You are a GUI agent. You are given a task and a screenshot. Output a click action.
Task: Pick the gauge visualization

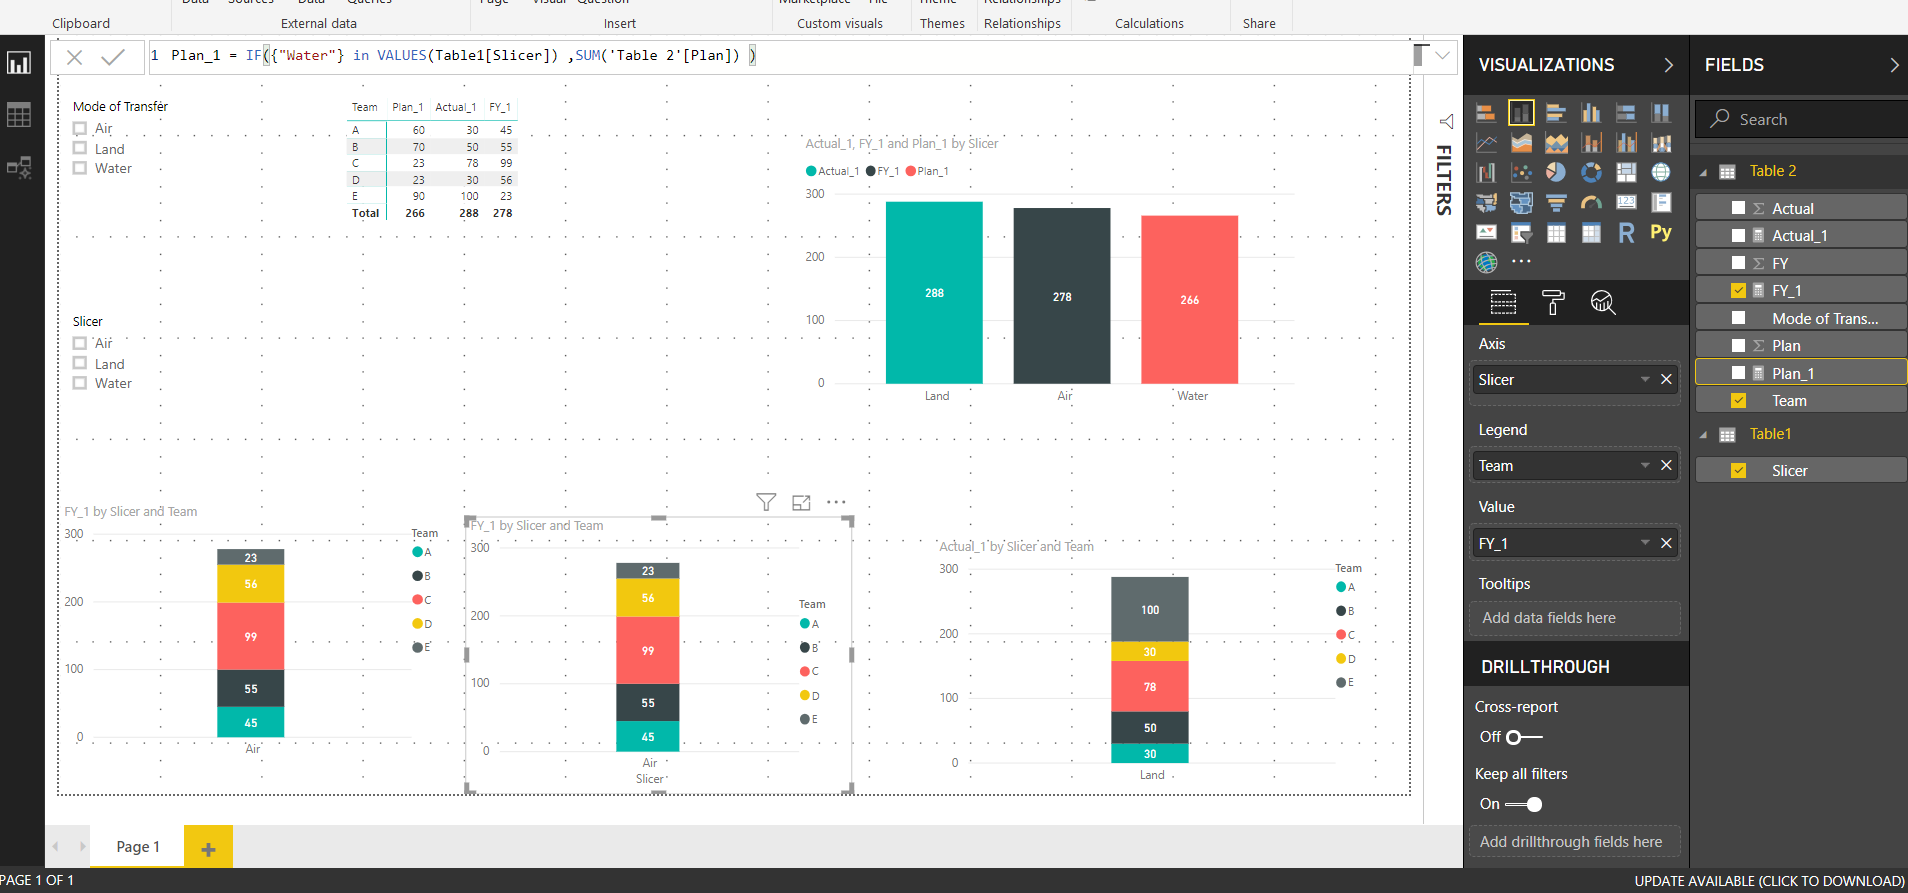tap(1591, 203)
